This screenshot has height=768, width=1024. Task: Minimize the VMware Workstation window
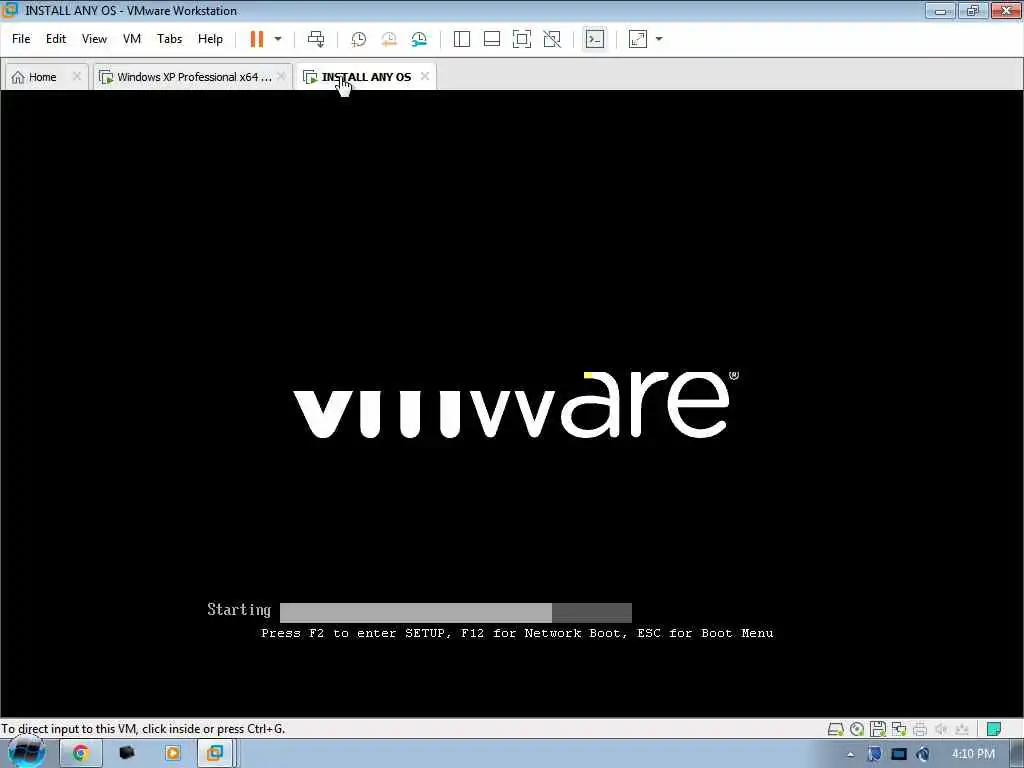(x=940, y=10)
